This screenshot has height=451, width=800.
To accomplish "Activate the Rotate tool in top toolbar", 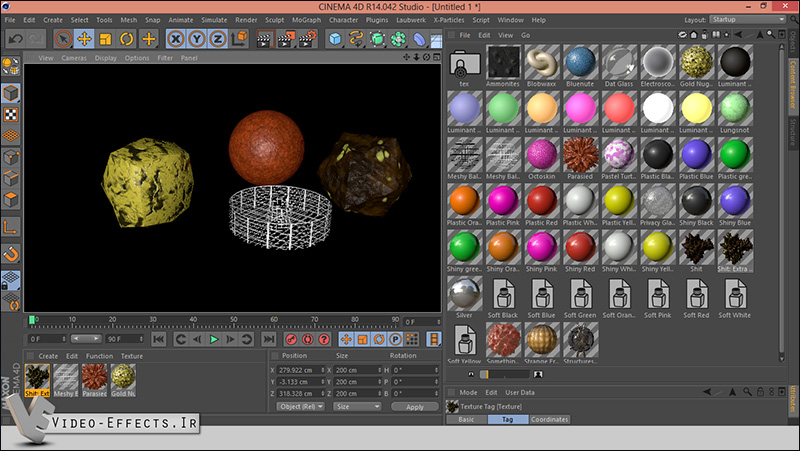I will coord(127,39).
